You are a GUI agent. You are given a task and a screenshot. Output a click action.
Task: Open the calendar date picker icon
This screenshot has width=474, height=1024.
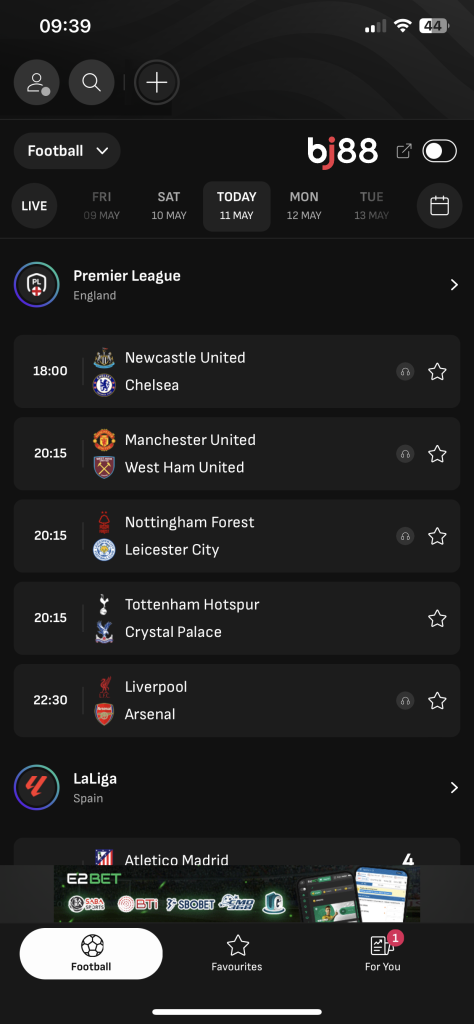(439, 206)
